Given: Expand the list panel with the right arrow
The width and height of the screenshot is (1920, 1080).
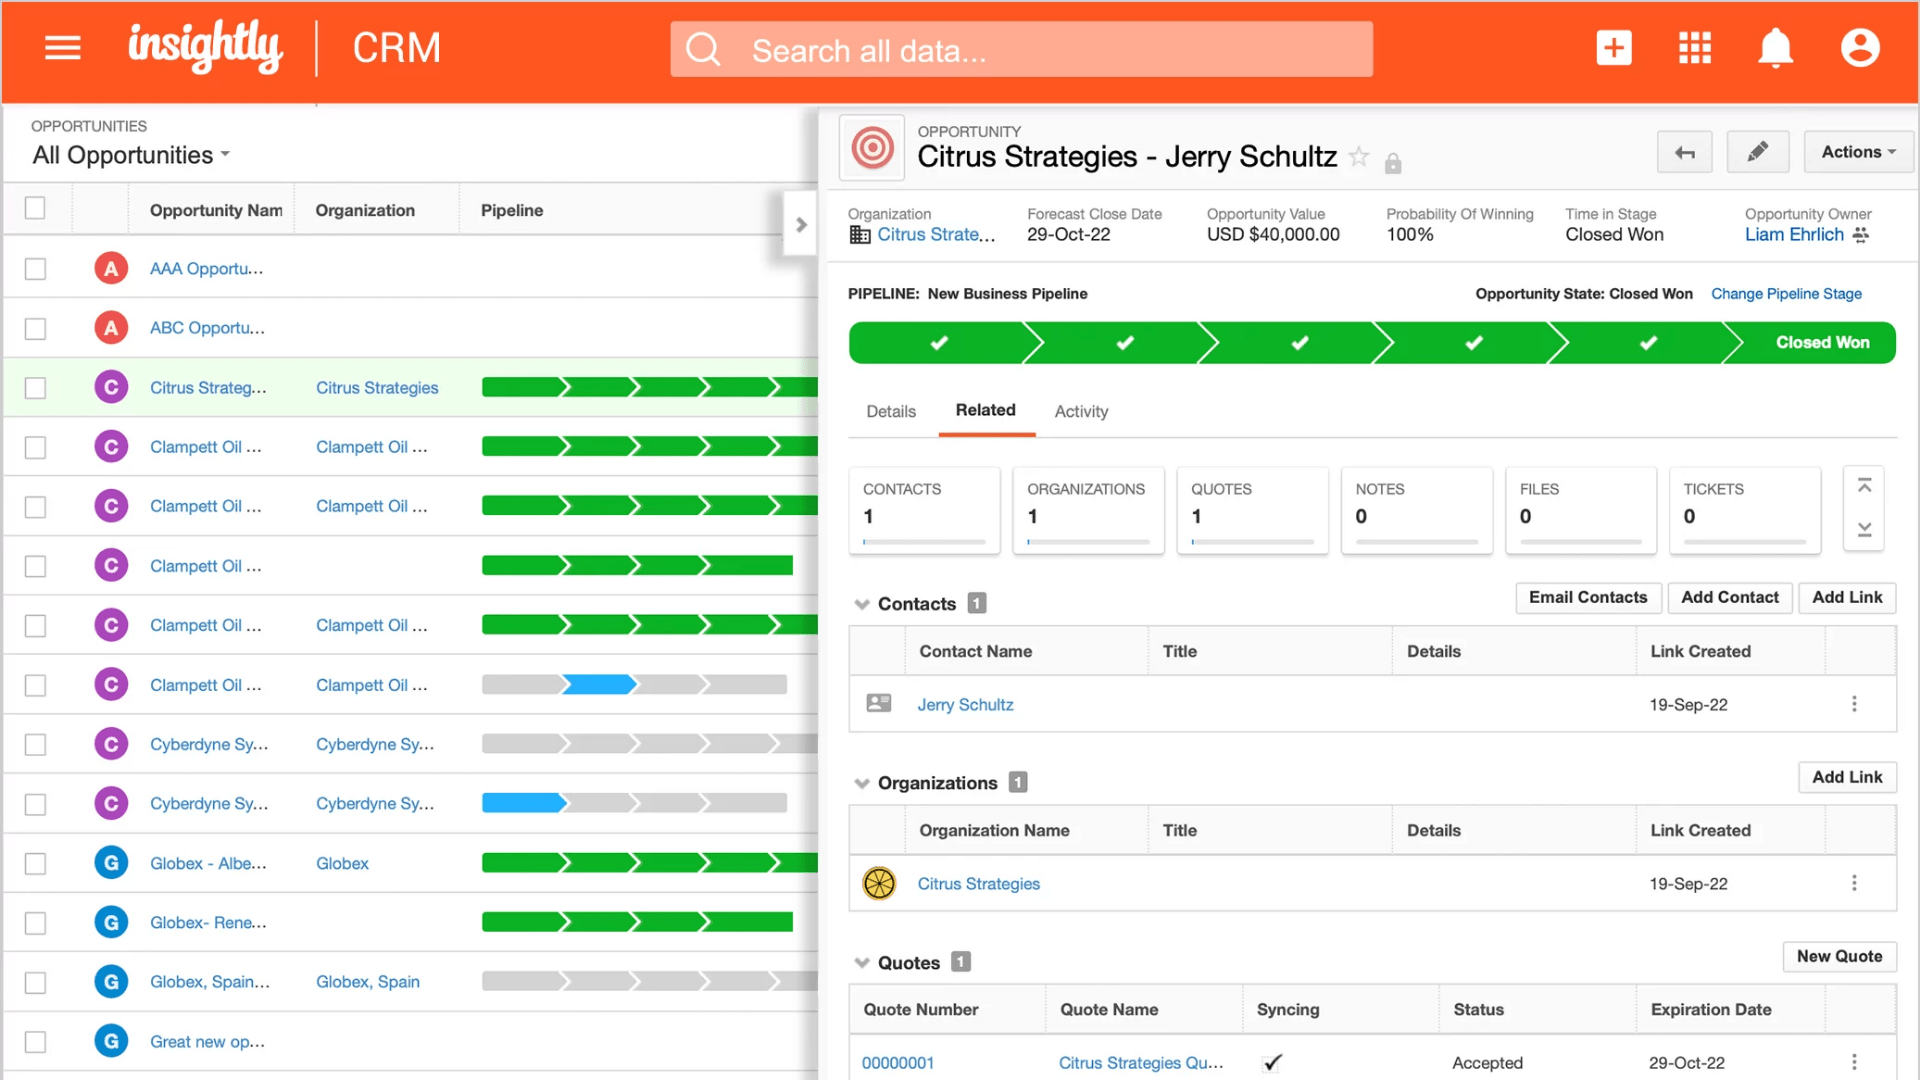Looking at the screenshot, I should [800, 225].
